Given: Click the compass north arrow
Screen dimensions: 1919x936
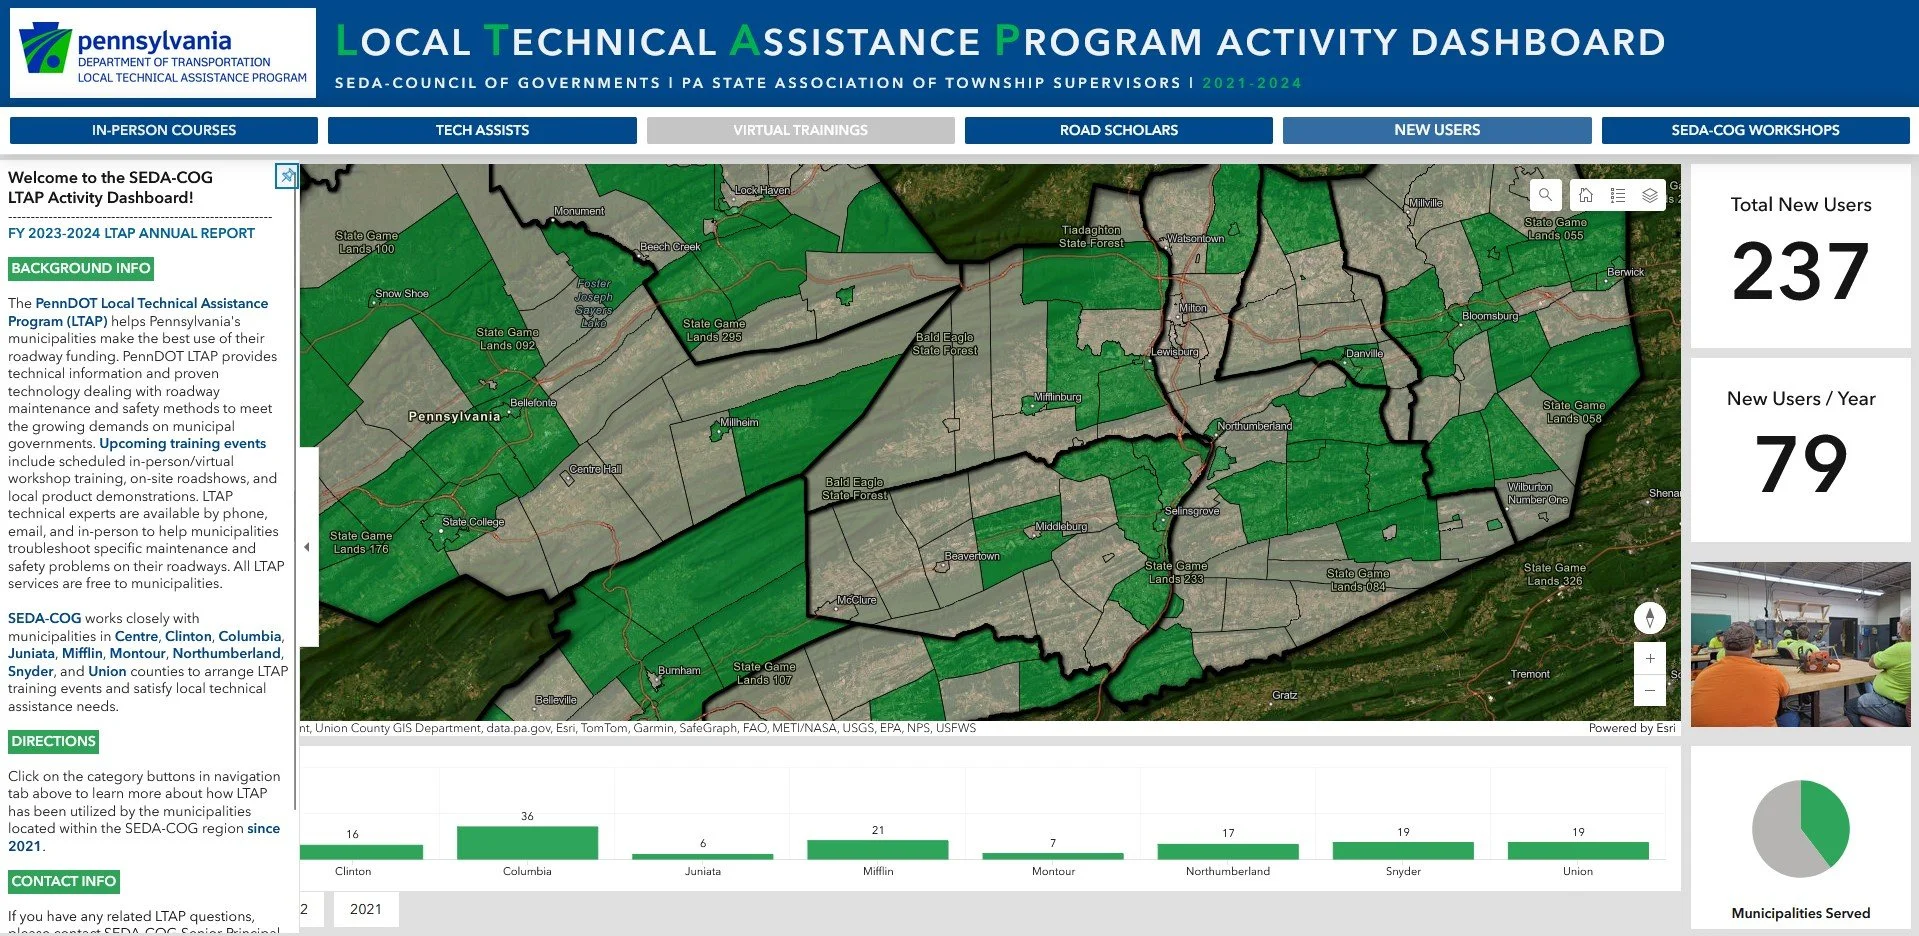Looking at the screenshot, I should 1650,618.
